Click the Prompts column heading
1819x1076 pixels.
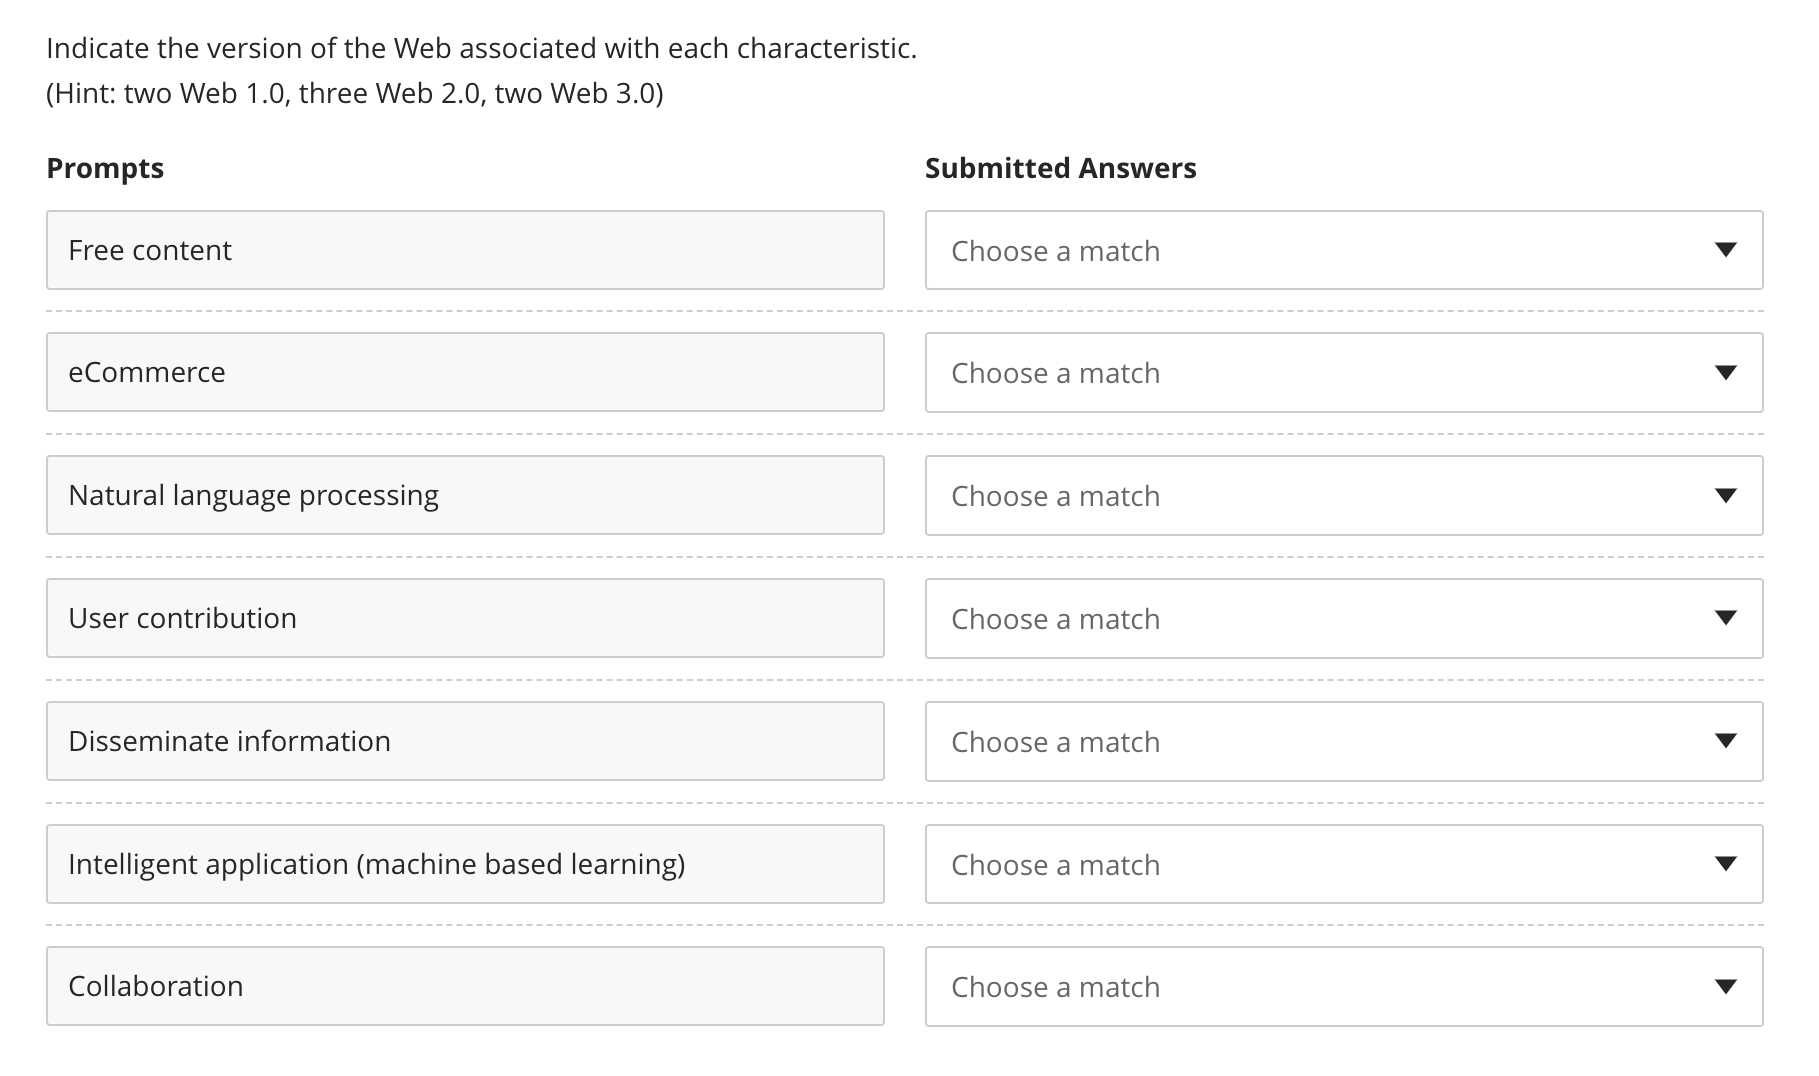105,168
